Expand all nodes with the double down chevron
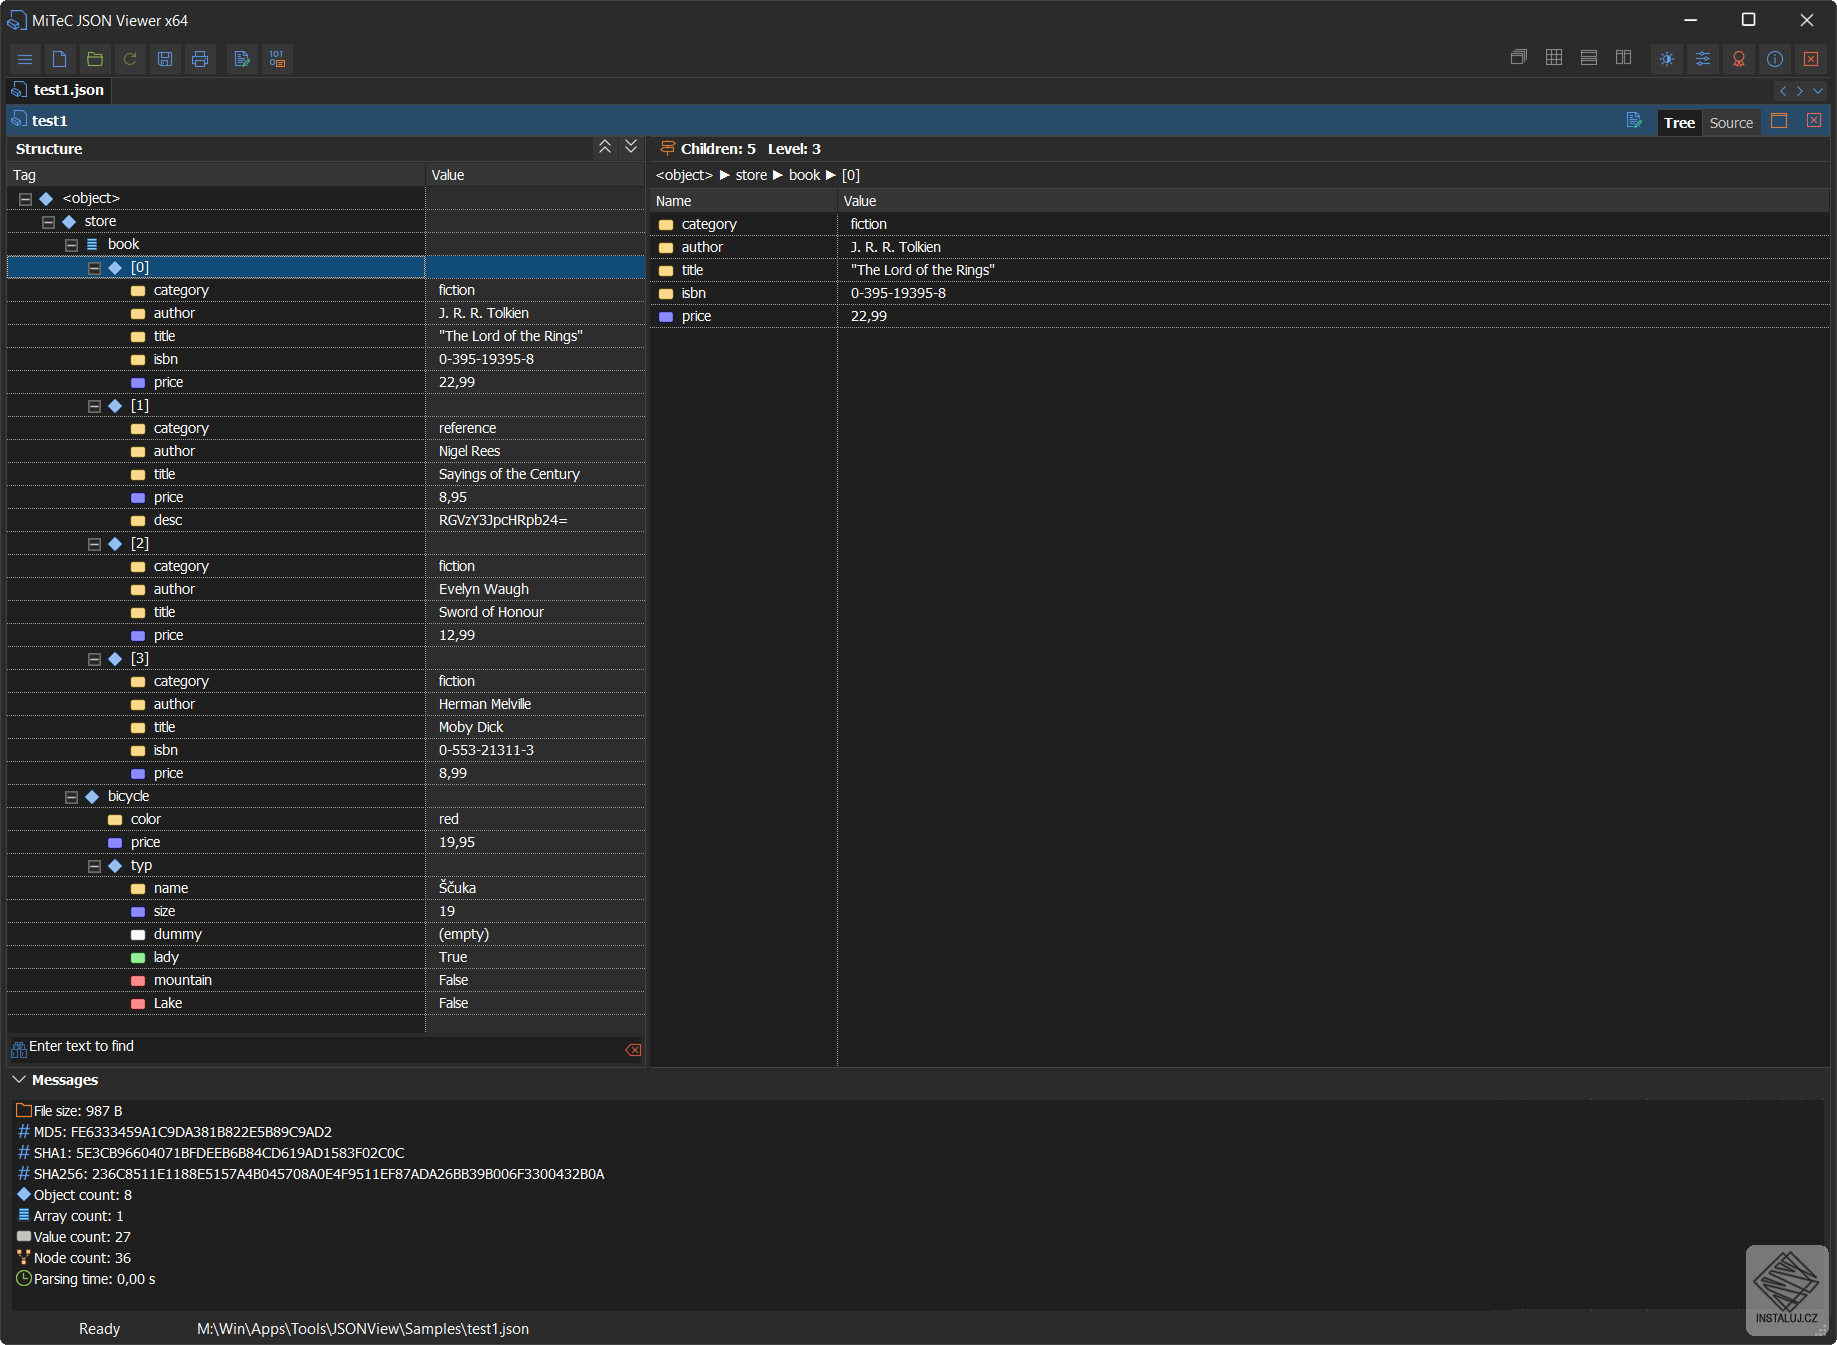 coord(631,147)
